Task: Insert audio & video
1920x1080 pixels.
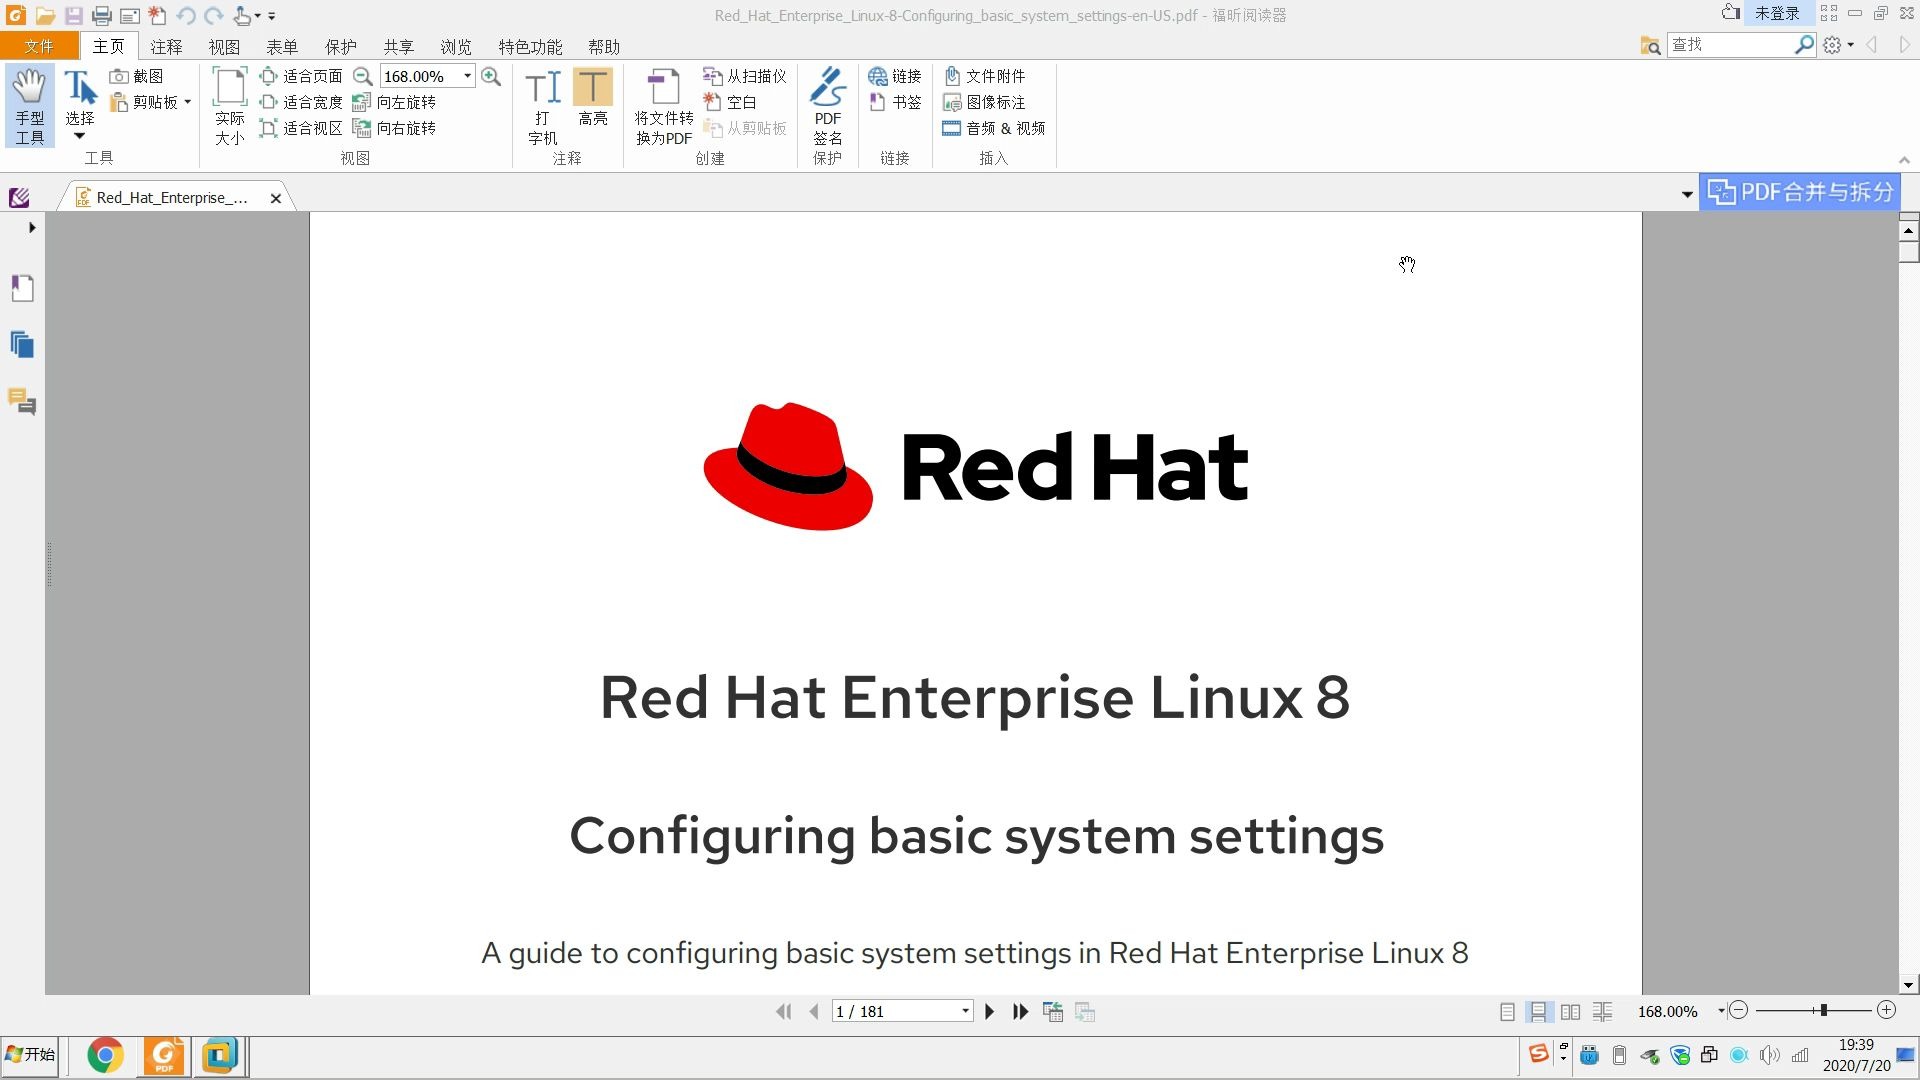Action: coord(994,128)
